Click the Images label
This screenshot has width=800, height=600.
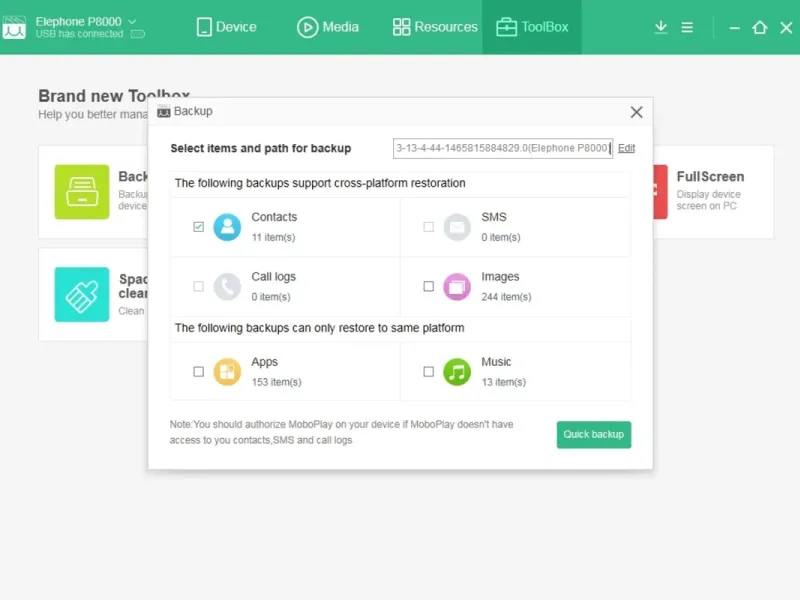coord(500,277)
